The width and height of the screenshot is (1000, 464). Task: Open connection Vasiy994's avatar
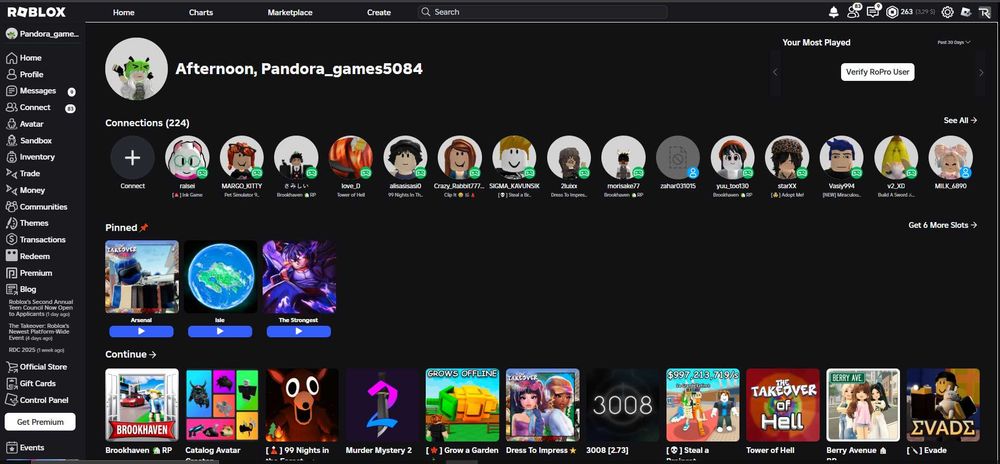pyautogui.click(x=841, y=157)
